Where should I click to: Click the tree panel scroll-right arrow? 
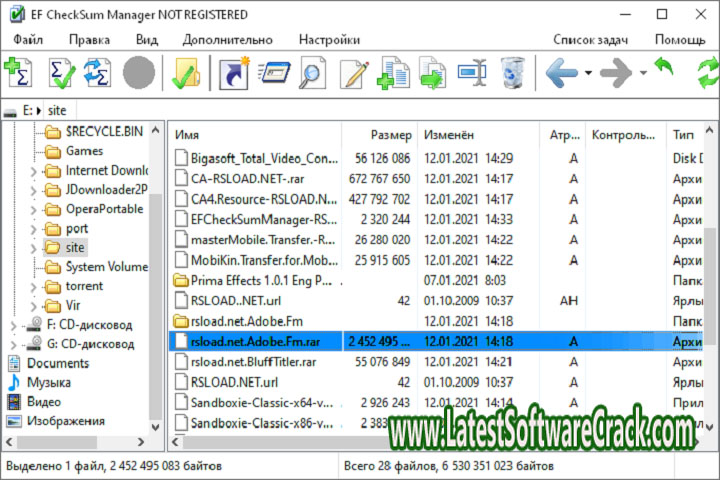(141, 442)
